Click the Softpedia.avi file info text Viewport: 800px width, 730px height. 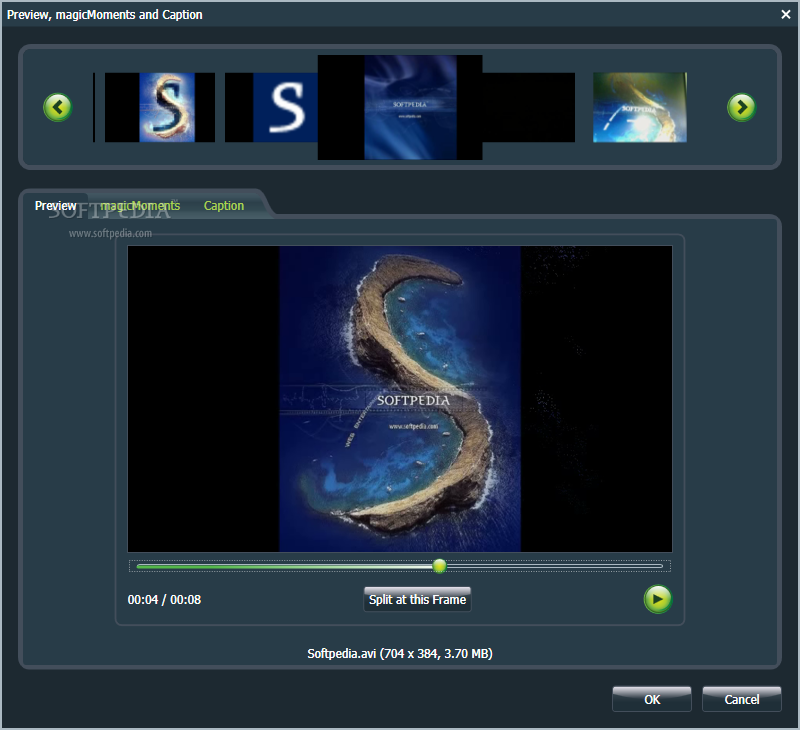[400, 653]
